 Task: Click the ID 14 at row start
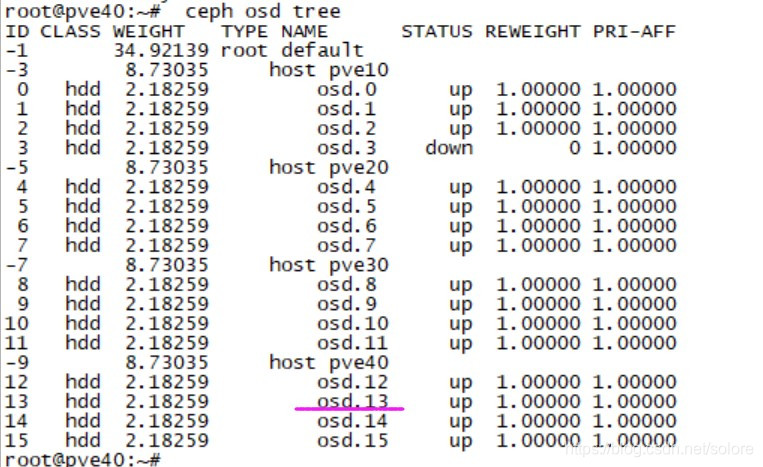coord(17,421)
